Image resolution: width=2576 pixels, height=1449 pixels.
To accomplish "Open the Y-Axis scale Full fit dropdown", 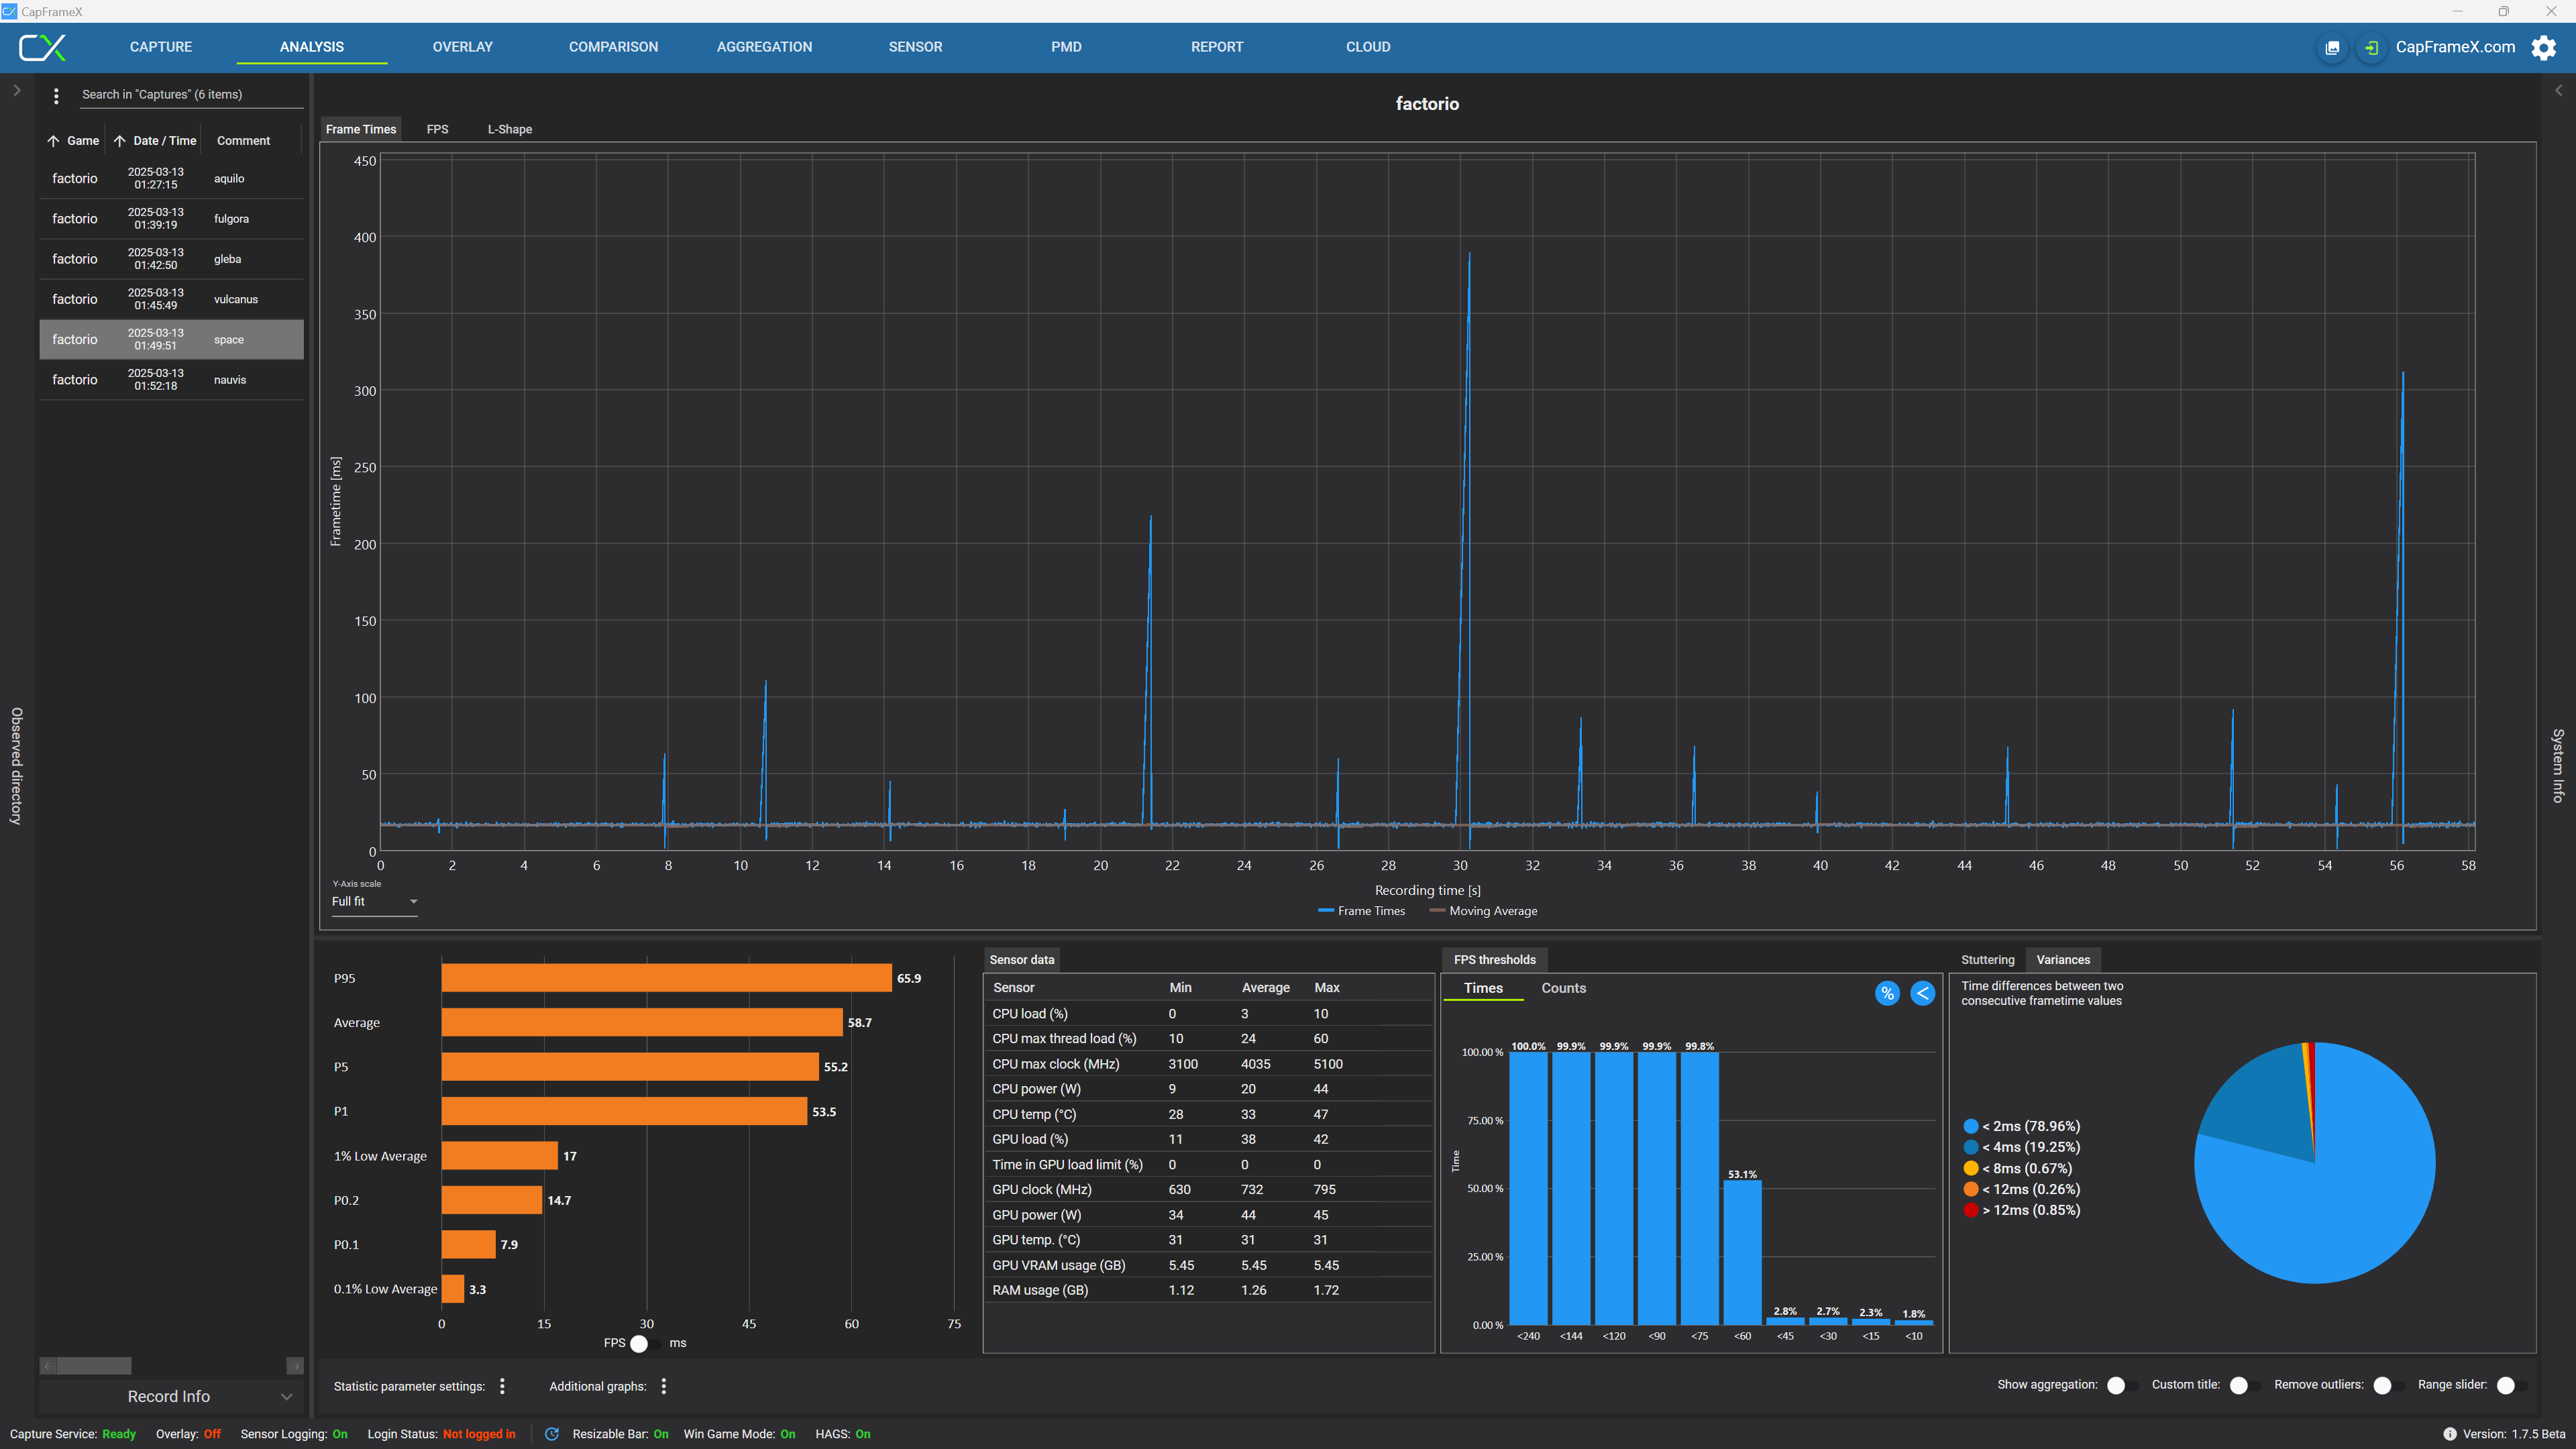I will (x=374, y=902).
